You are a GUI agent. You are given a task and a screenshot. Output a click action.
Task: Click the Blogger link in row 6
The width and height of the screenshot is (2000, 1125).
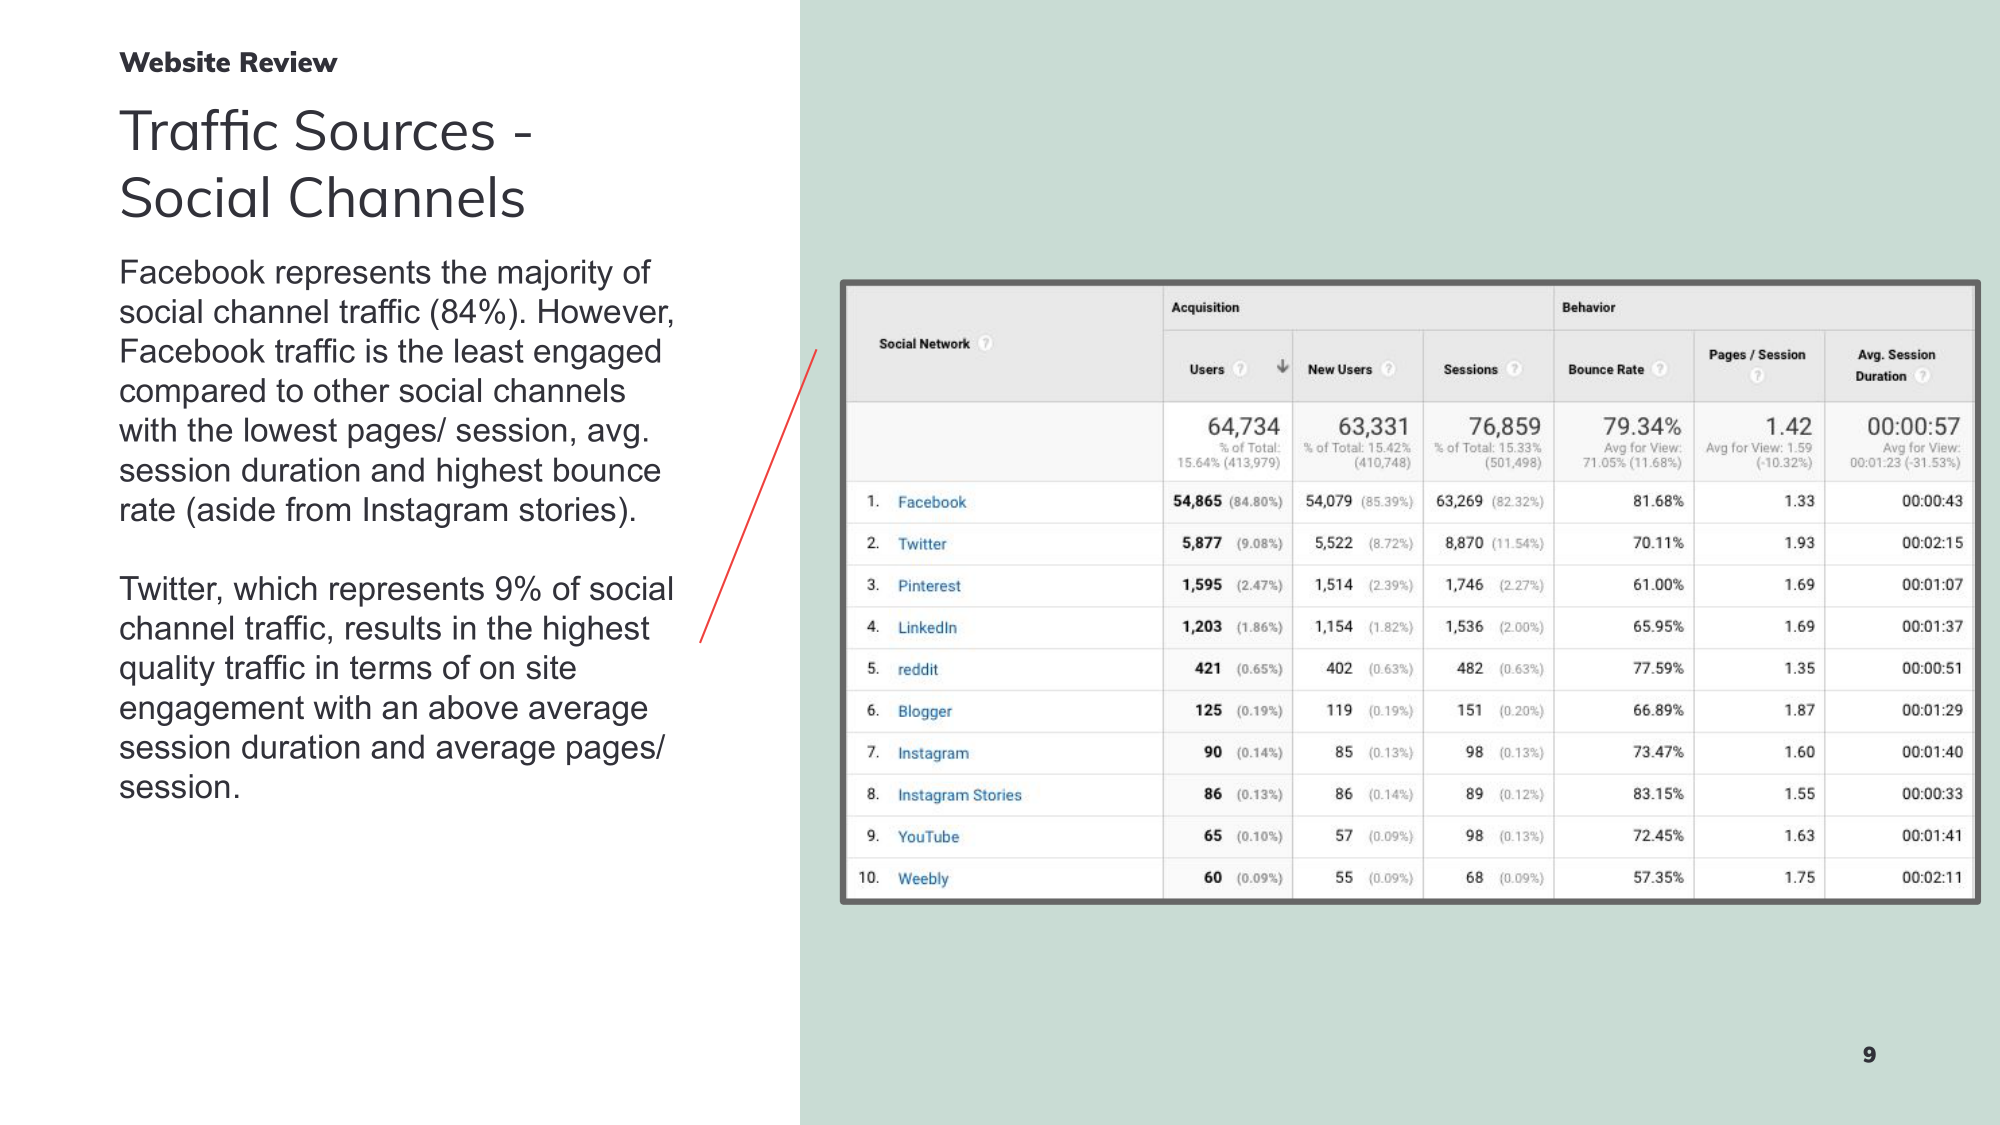click(x=924, y=712)
